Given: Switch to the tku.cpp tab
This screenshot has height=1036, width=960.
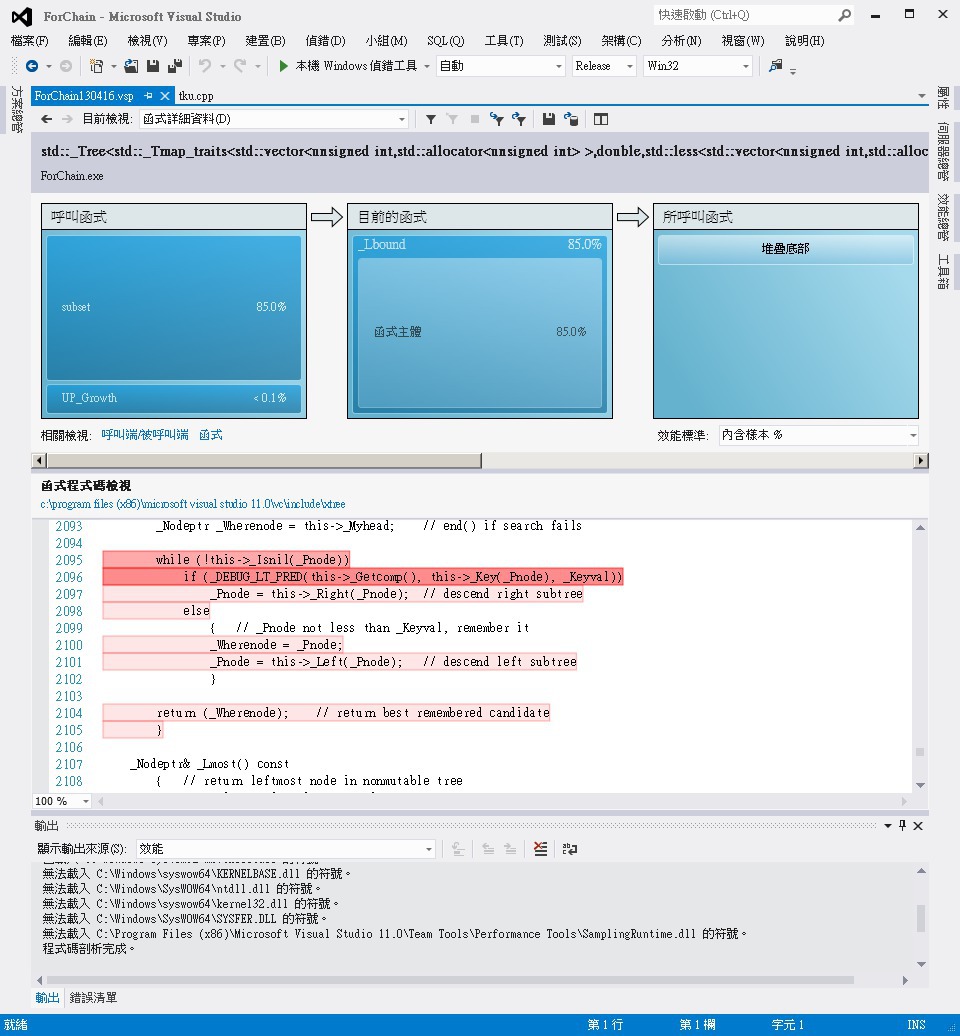Looking at the screenshot, I should tap(196, 96).
